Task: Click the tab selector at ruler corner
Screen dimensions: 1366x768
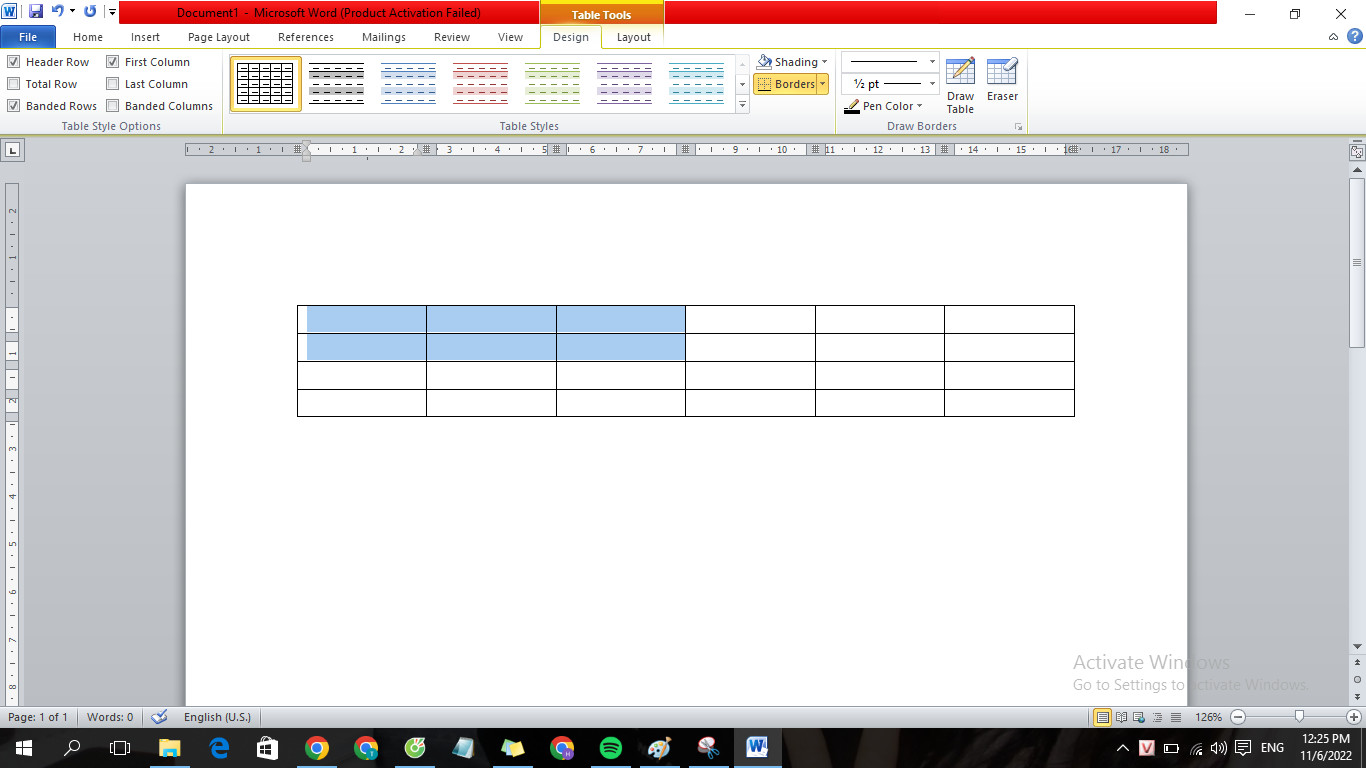Action: (12, 150)
